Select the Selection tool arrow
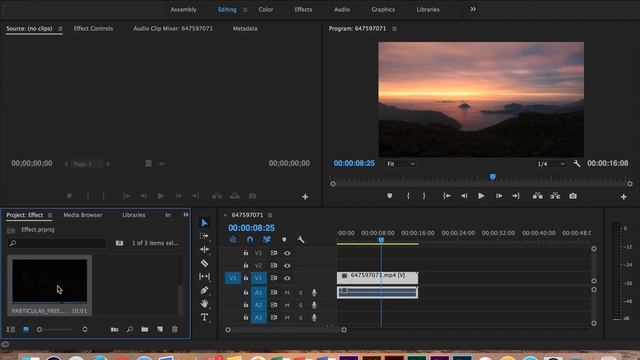The height and width of the screenshot is (360, 640). pyautogui.click(x=204, y=223)
